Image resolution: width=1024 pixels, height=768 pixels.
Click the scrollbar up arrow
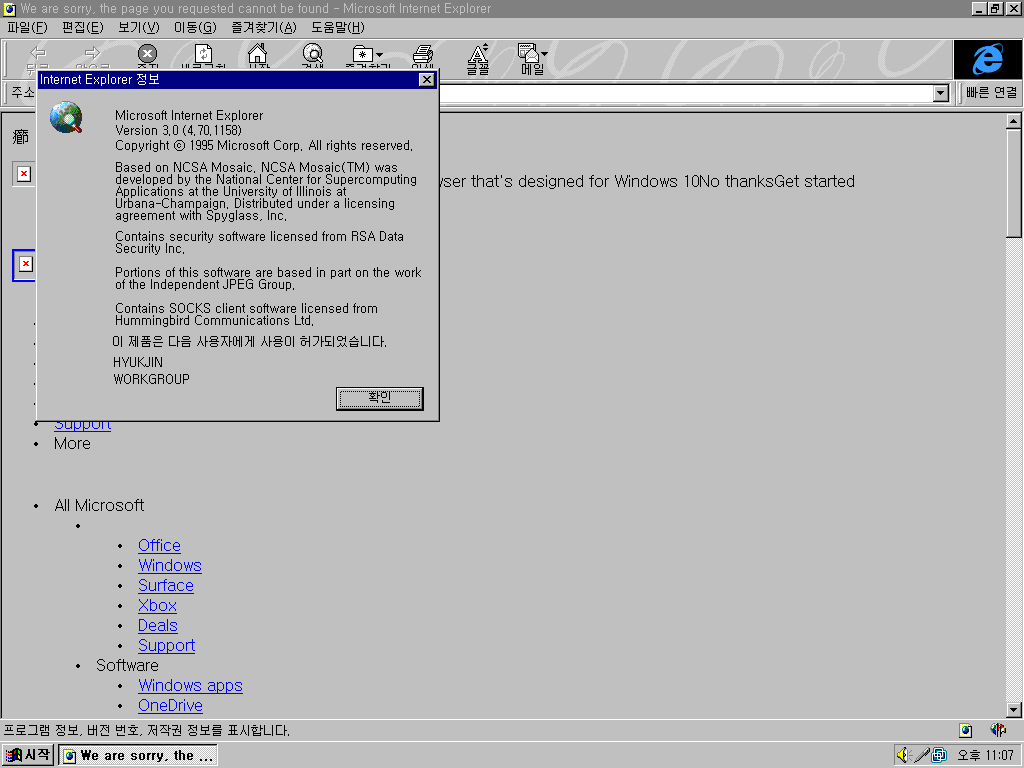coord(1013,121)
